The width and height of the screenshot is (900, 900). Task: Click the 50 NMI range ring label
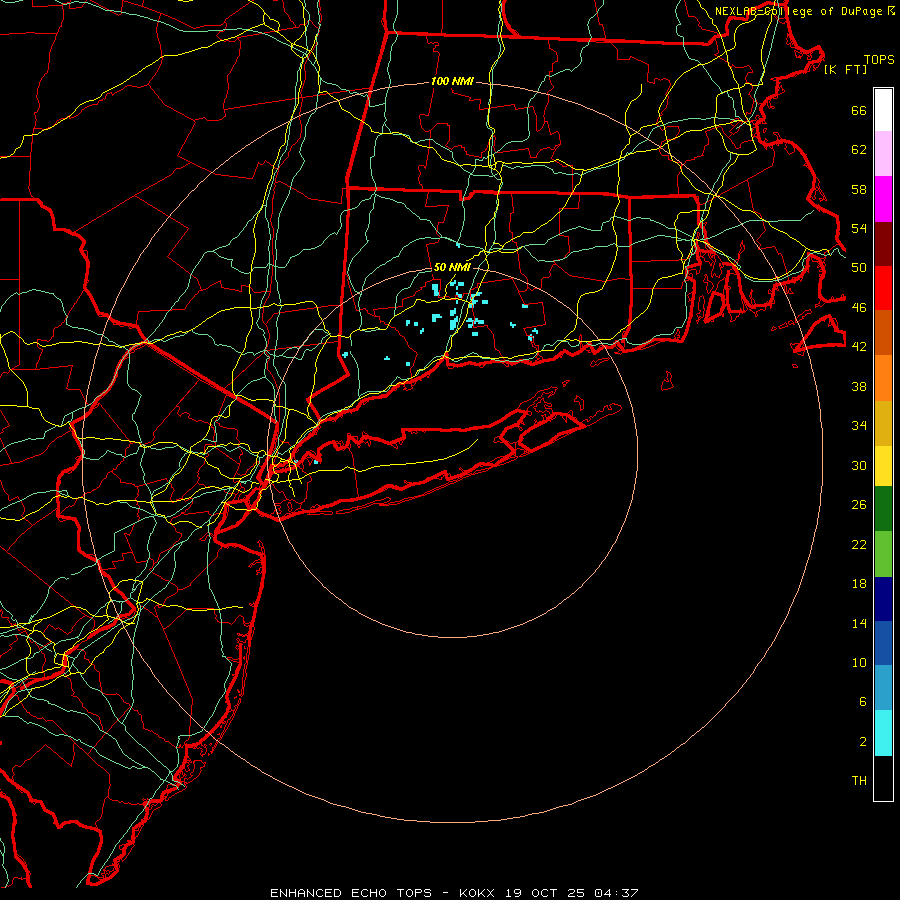tap(452, 267)
